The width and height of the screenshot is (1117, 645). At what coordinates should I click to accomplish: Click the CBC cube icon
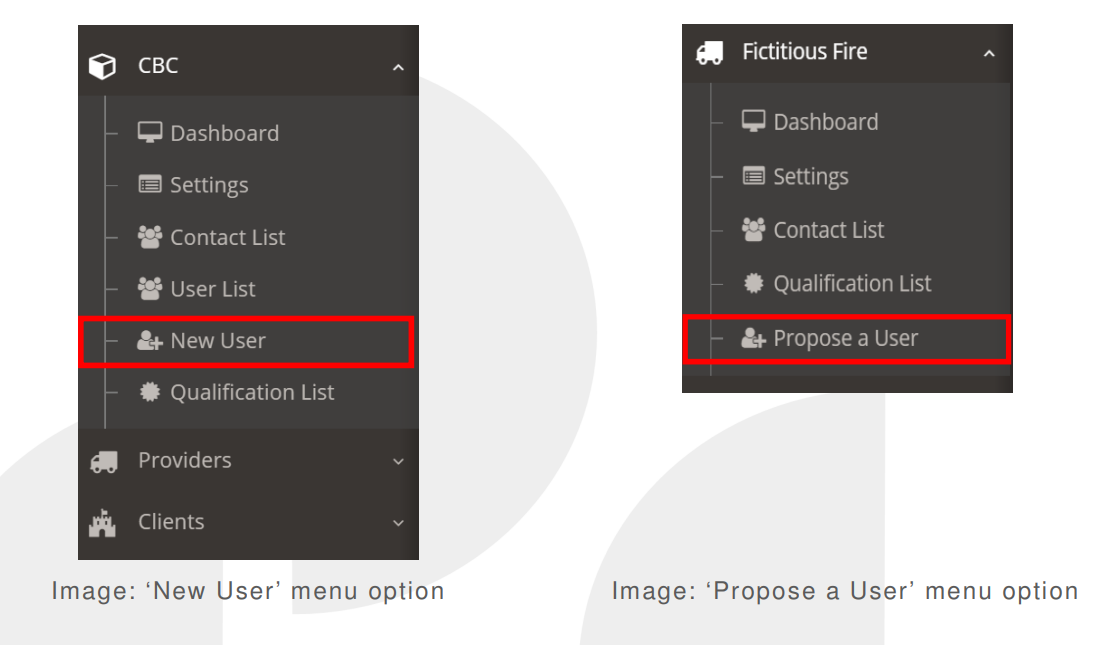point(102,66)
